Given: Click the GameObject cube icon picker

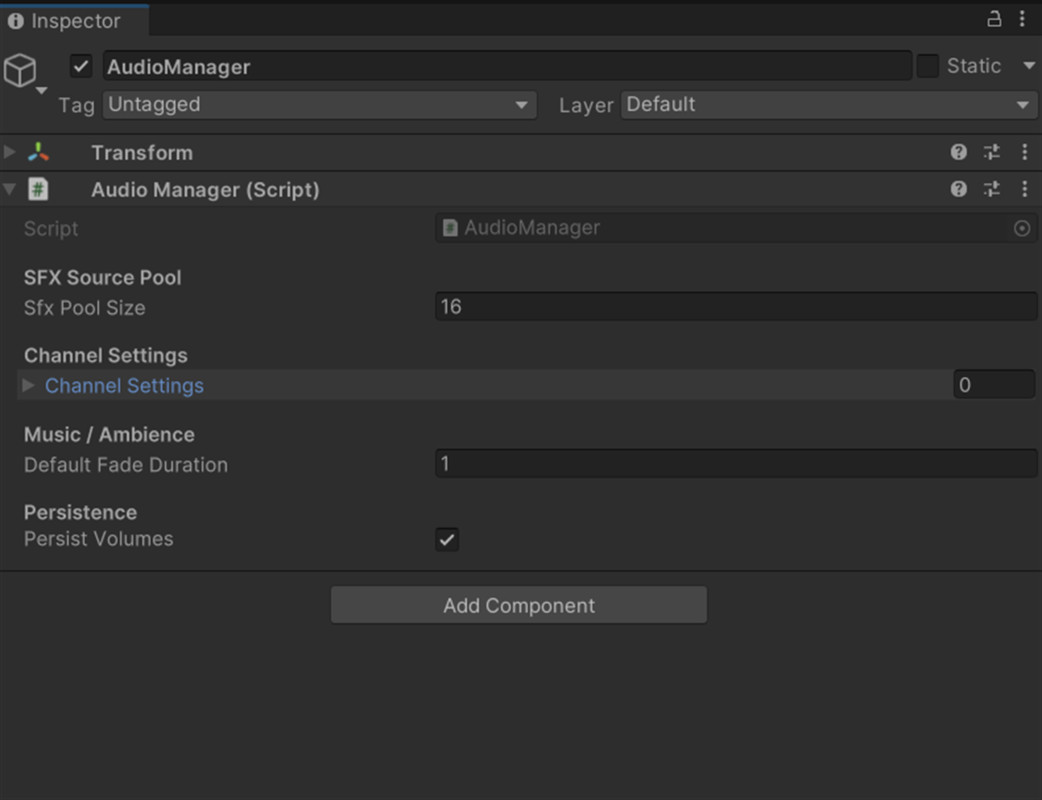Looking at the screenshot, I should coord(20,70).
